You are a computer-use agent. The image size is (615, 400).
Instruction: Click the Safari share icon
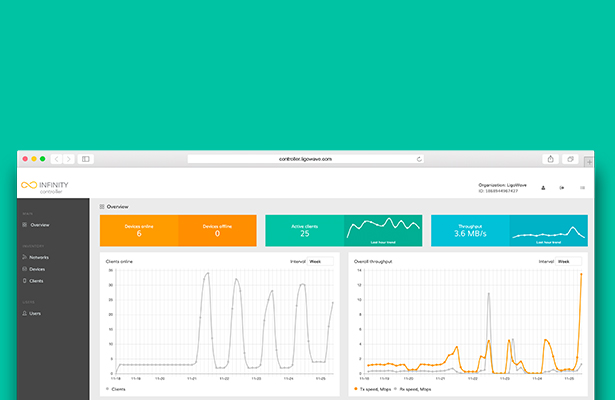click(x=550, y=159)
